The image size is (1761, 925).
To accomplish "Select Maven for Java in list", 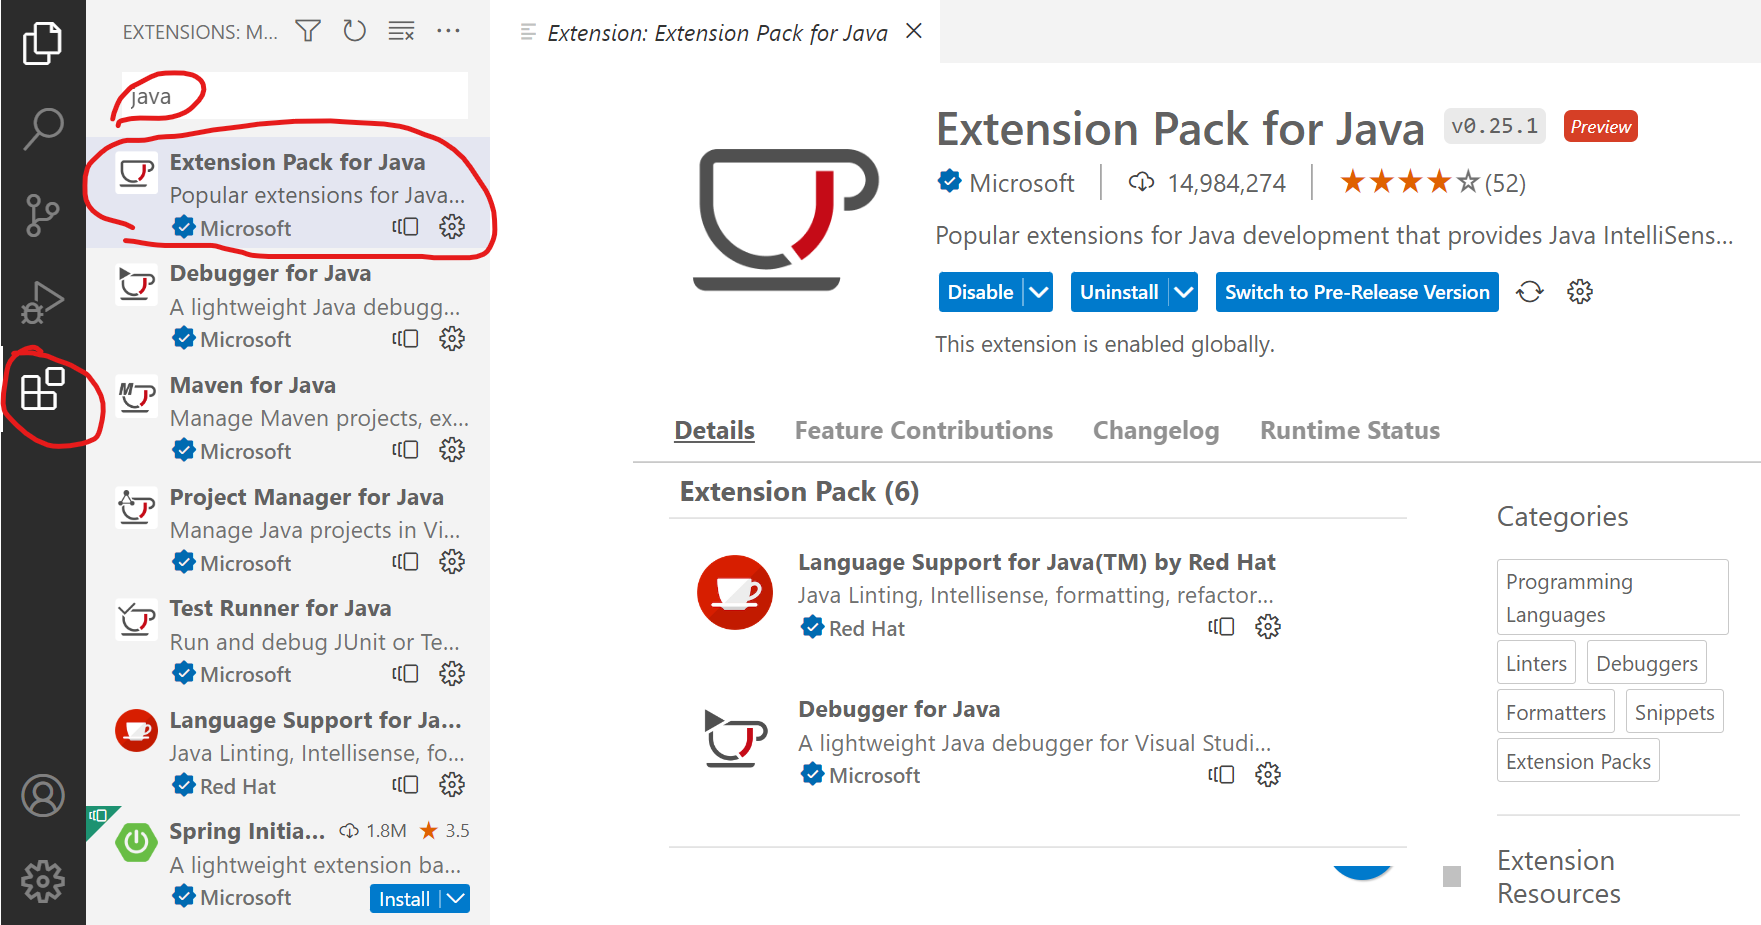I will pyautogui.click(x=288, y=417).
